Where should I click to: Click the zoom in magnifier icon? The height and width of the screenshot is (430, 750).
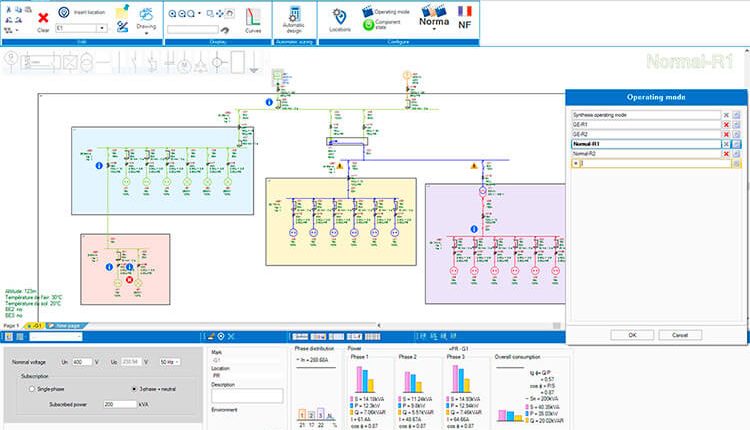(x=172, y=14)
